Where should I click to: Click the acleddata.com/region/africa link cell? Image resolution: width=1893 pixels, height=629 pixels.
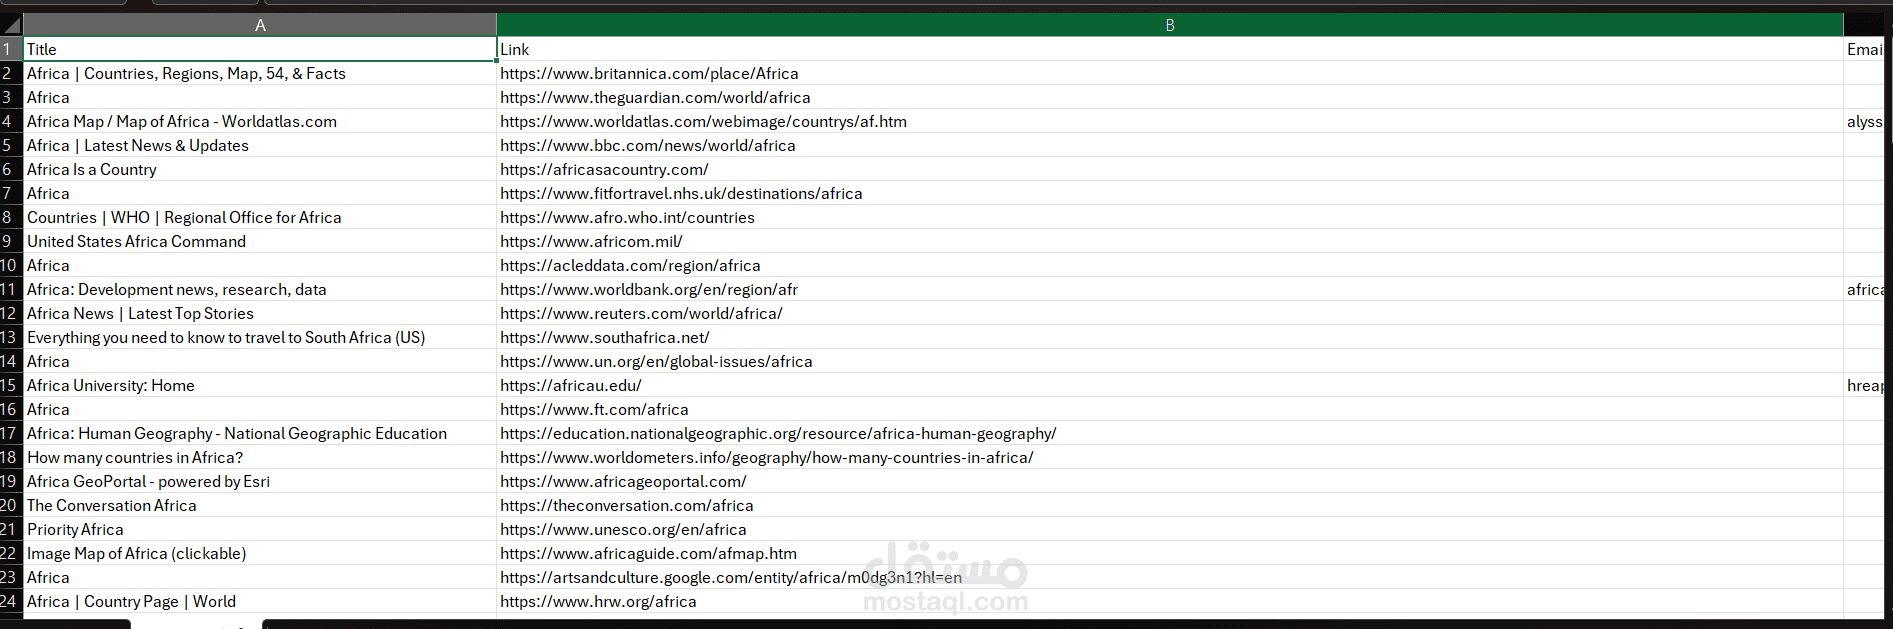1170,265
